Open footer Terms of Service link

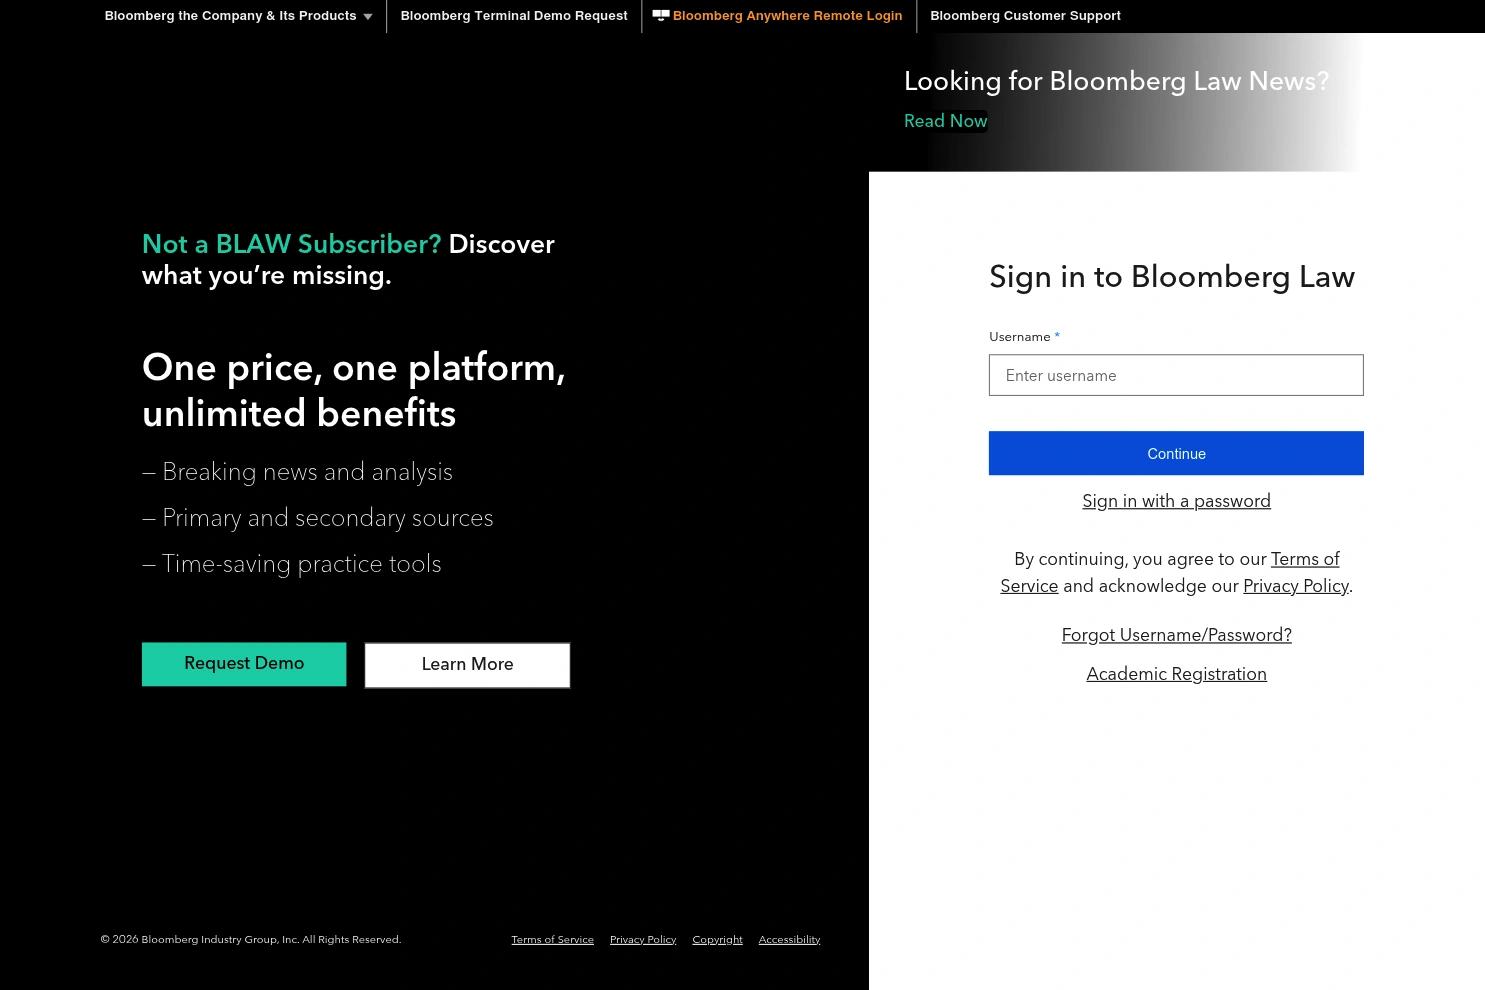point(552,939)
